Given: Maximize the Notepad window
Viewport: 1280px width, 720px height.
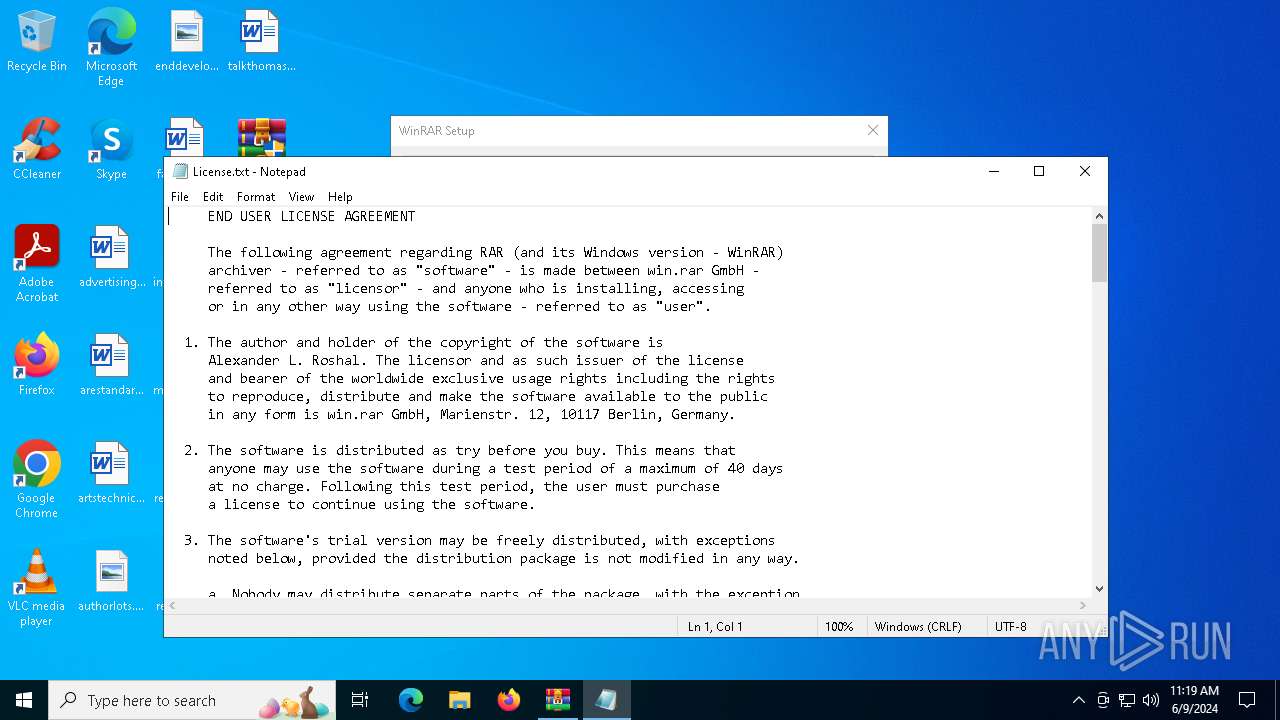Looking at the screenshot, I should click(x=1039, y=171).
